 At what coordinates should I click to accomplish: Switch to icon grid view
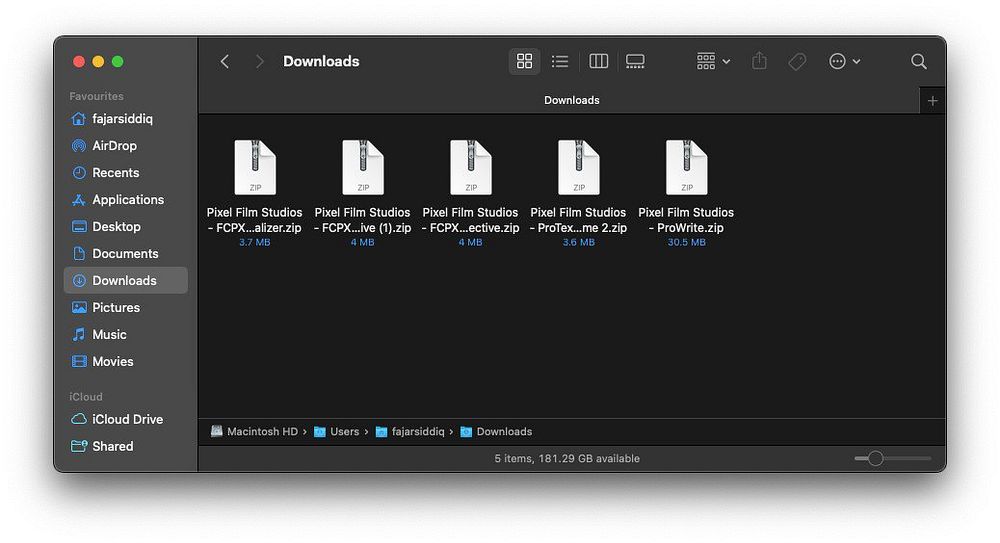pyautogui.click(x=524, y=61)
